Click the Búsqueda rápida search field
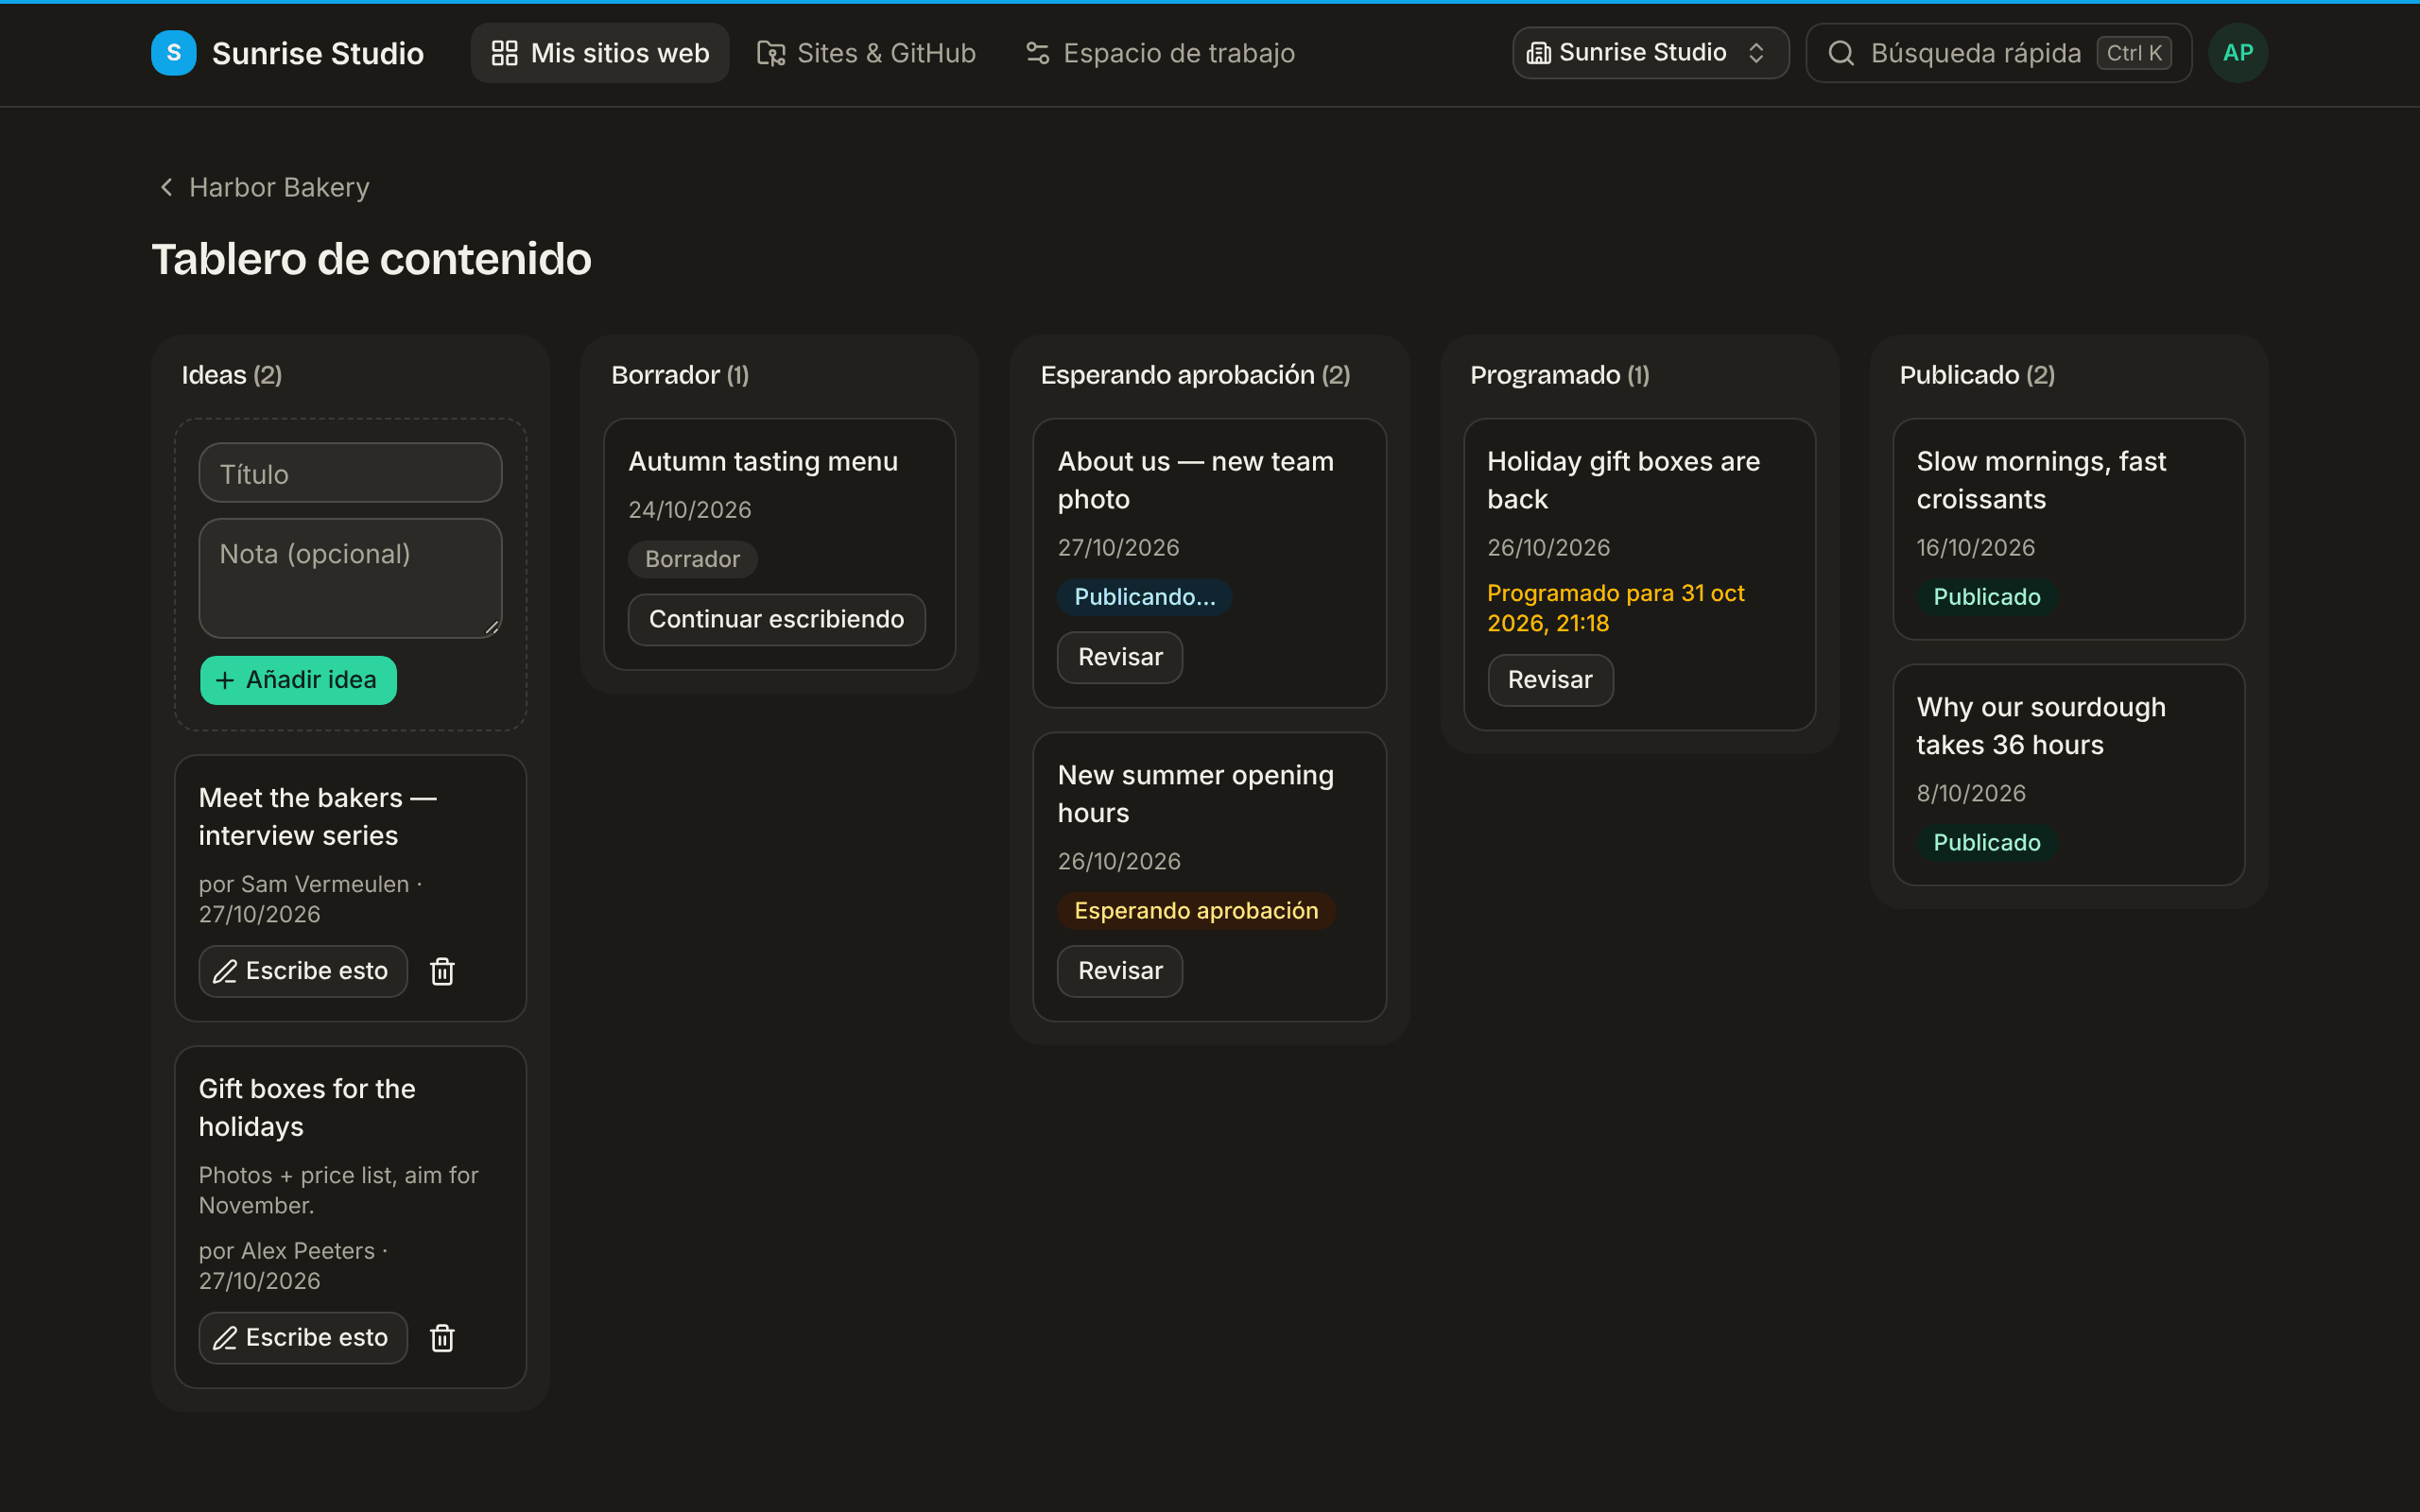 [x=1998, y=53]
